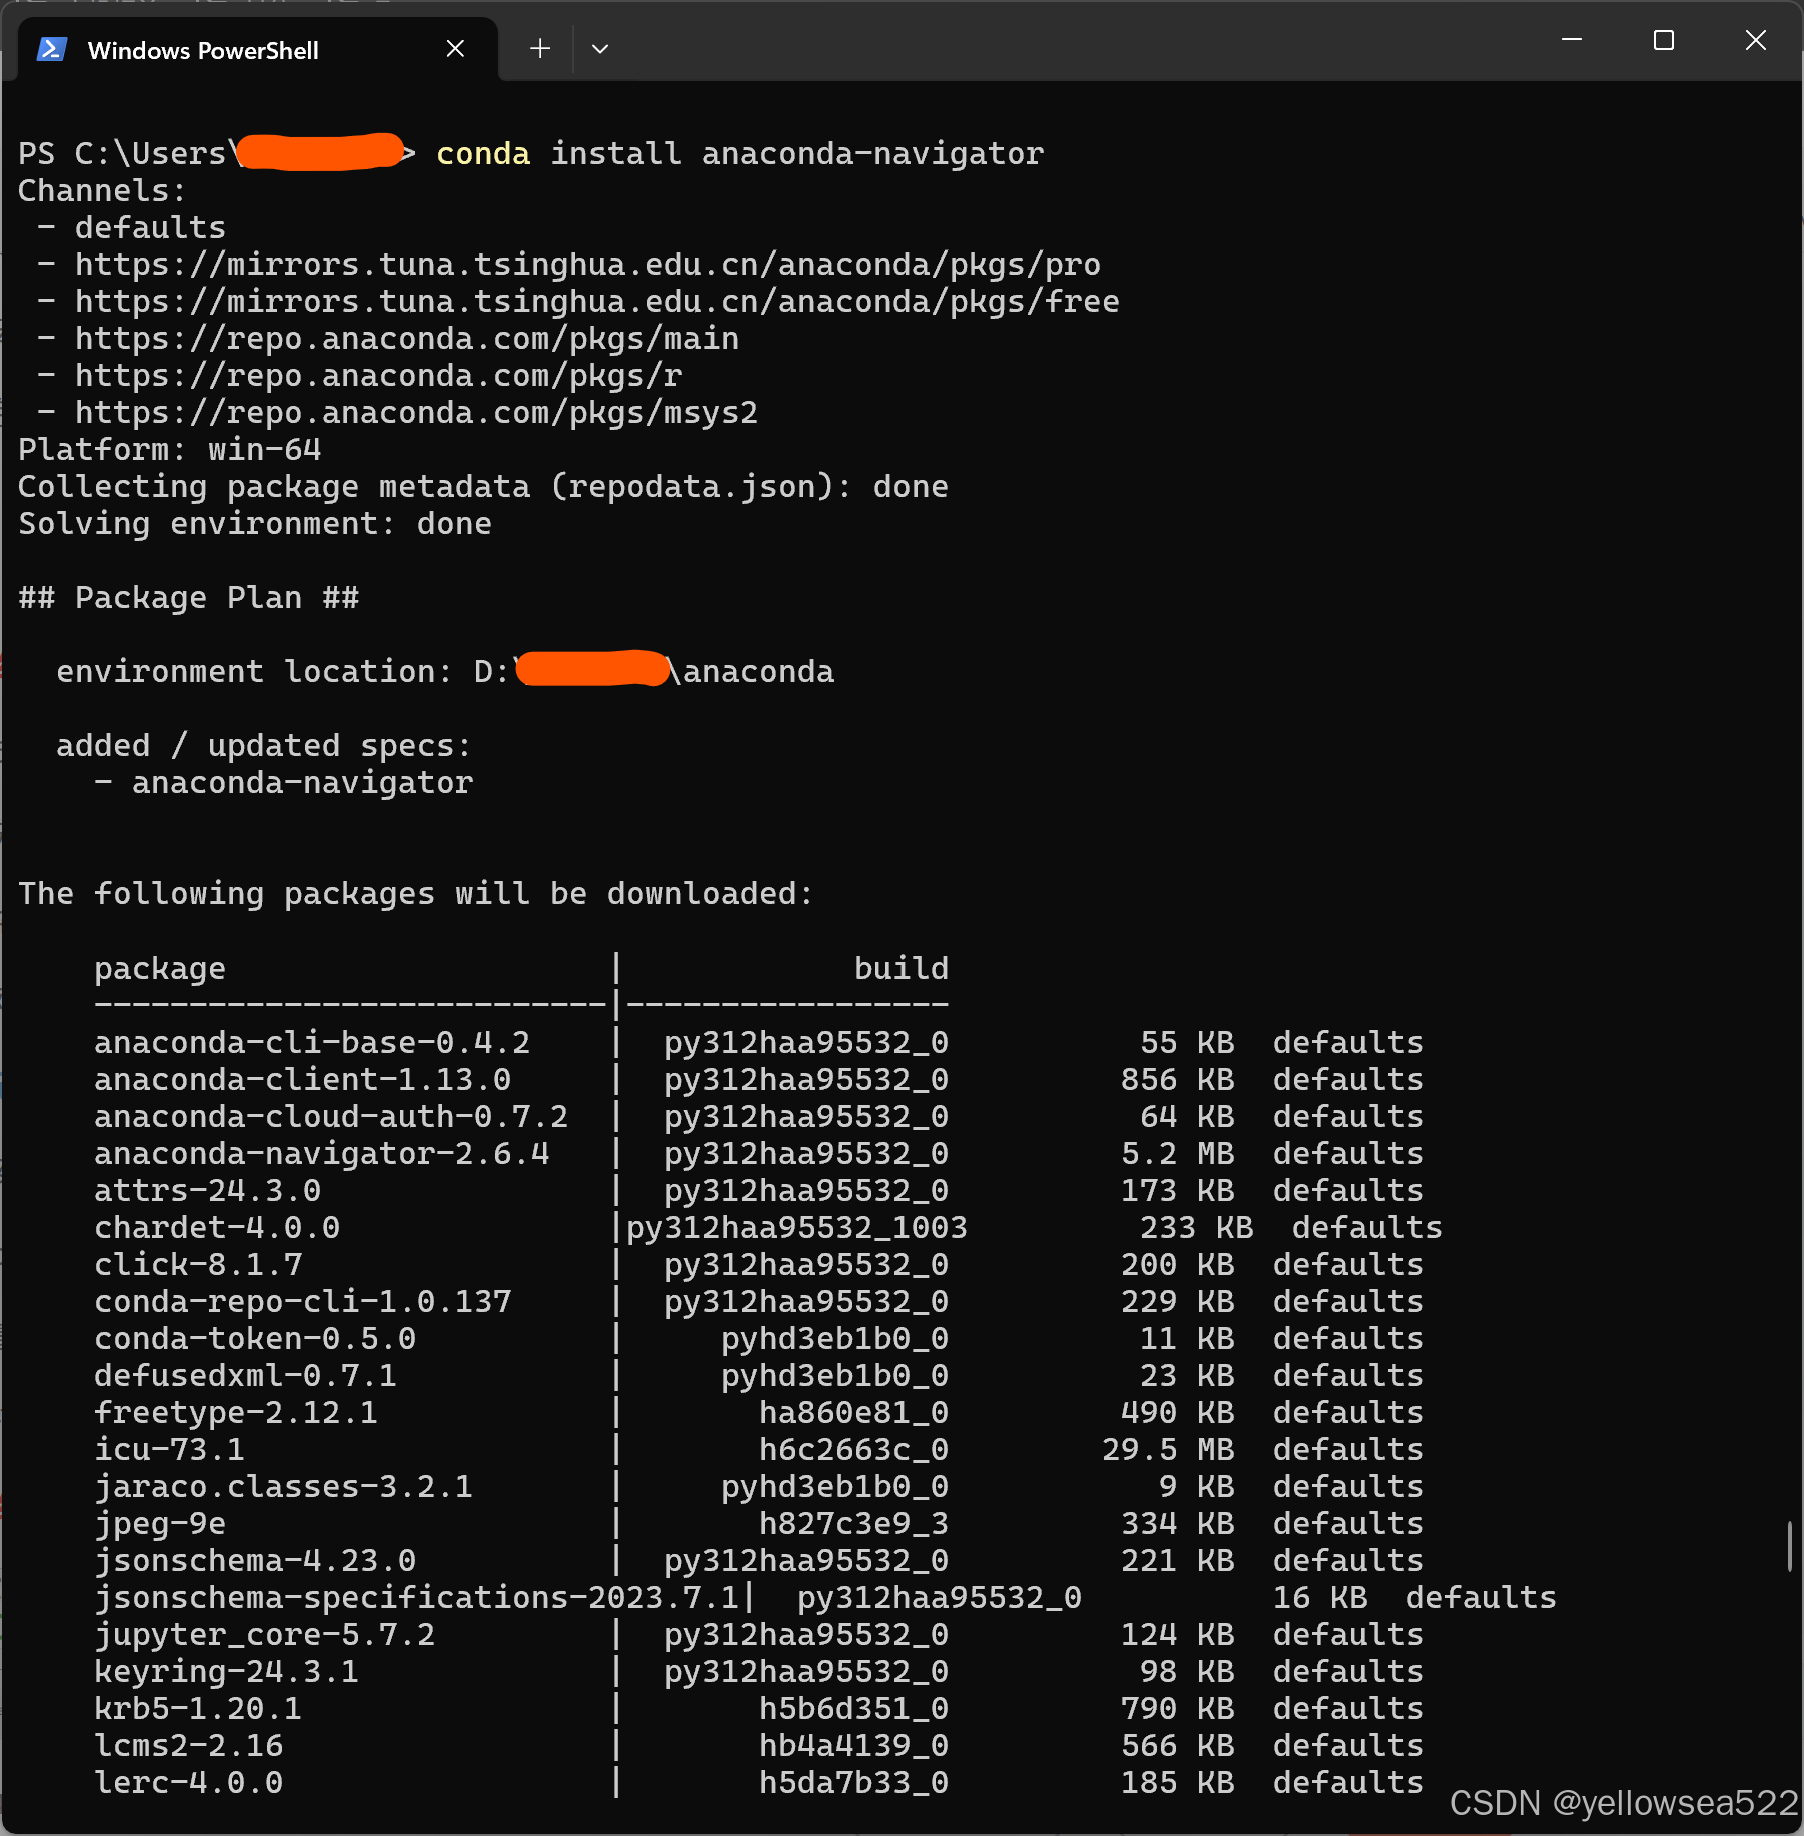Click the word conda in the command
Image resolution: width=1804 pixels, height=1836 pixels.
[483, 154]
